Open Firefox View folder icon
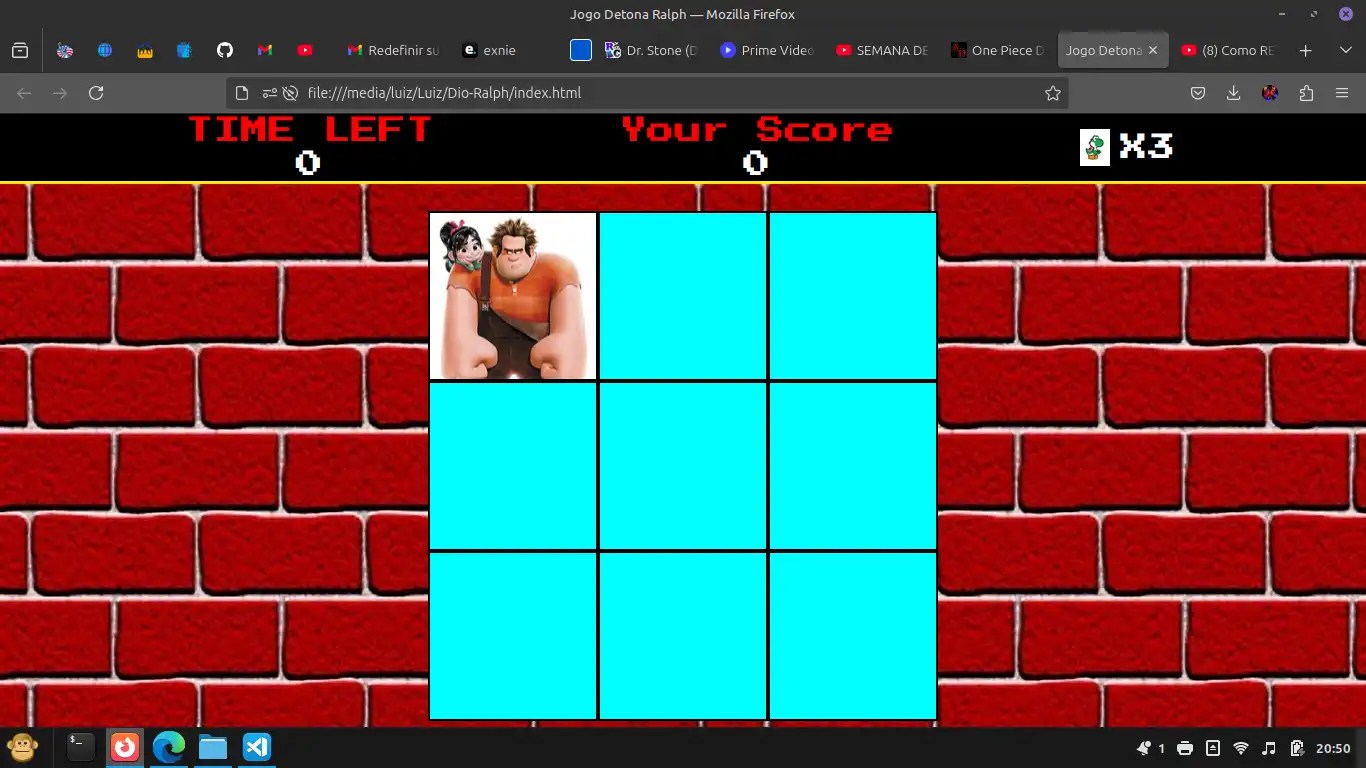 (x=20, y=50)
